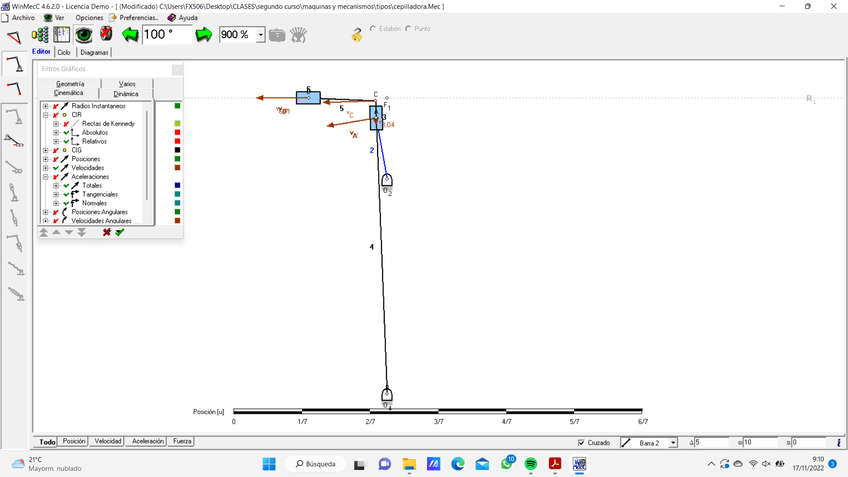The width and height of the screenshot is (848, 477).
Task: Toggle the Rectas de Kennedy visibility mark
Action: [x=66, y=124]
